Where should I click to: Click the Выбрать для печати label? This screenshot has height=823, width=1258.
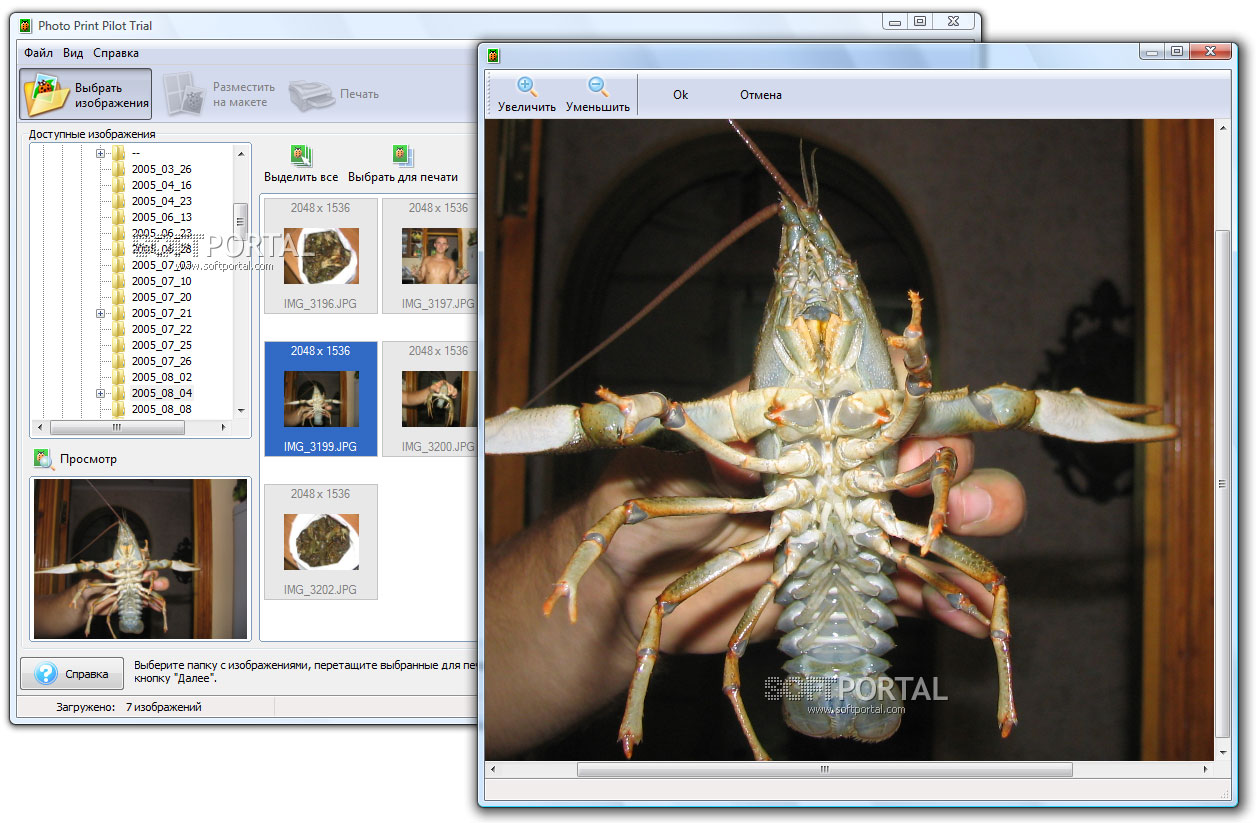(403, 177)
